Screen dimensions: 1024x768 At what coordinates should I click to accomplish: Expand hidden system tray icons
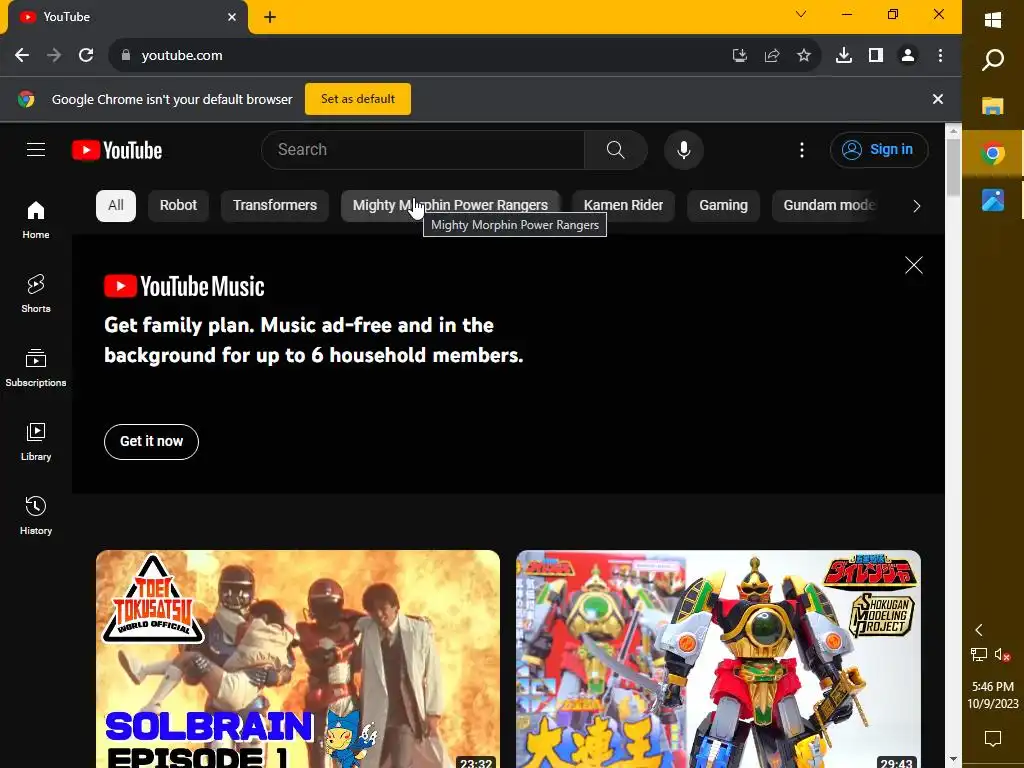pos(978,630)
